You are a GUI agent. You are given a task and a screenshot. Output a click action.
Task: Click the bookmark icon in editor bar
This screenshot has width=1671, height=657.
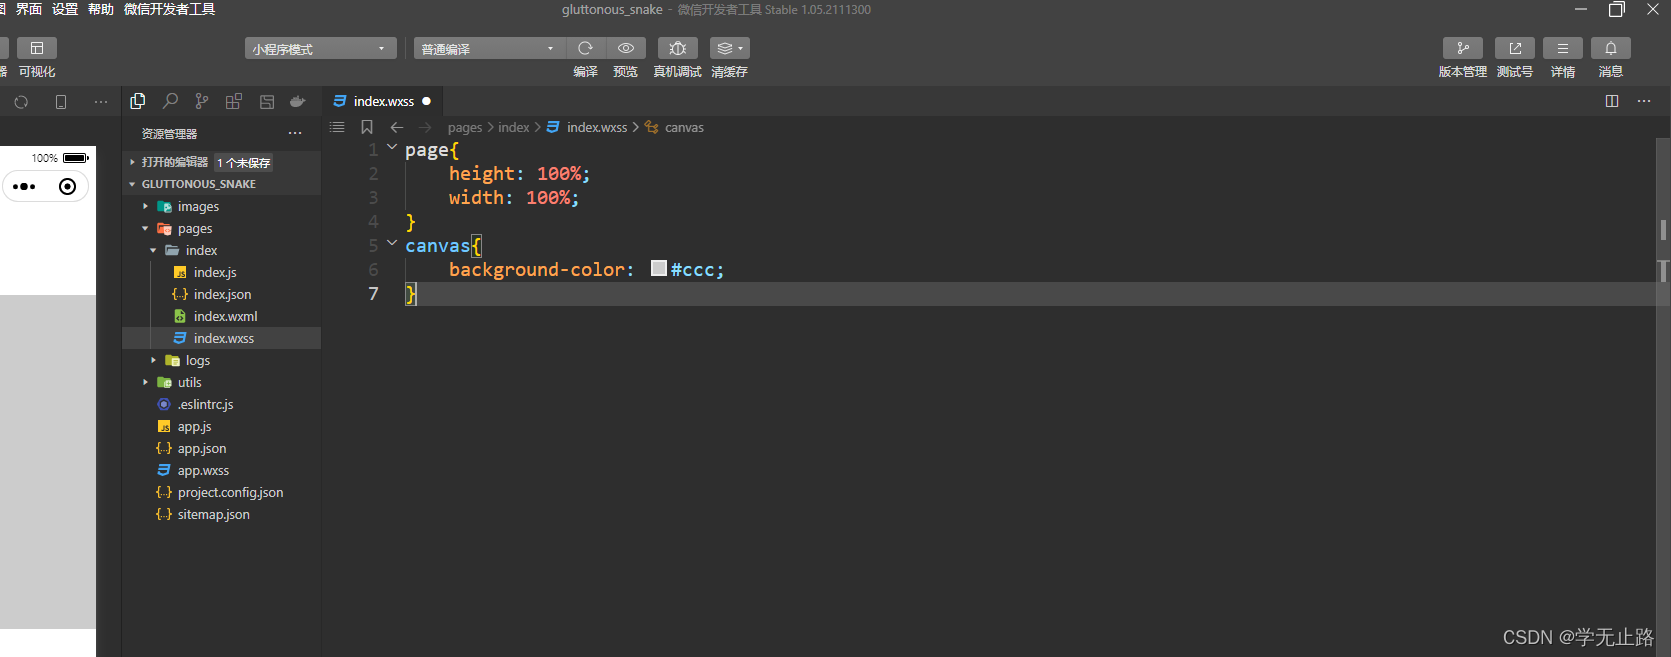367,127
